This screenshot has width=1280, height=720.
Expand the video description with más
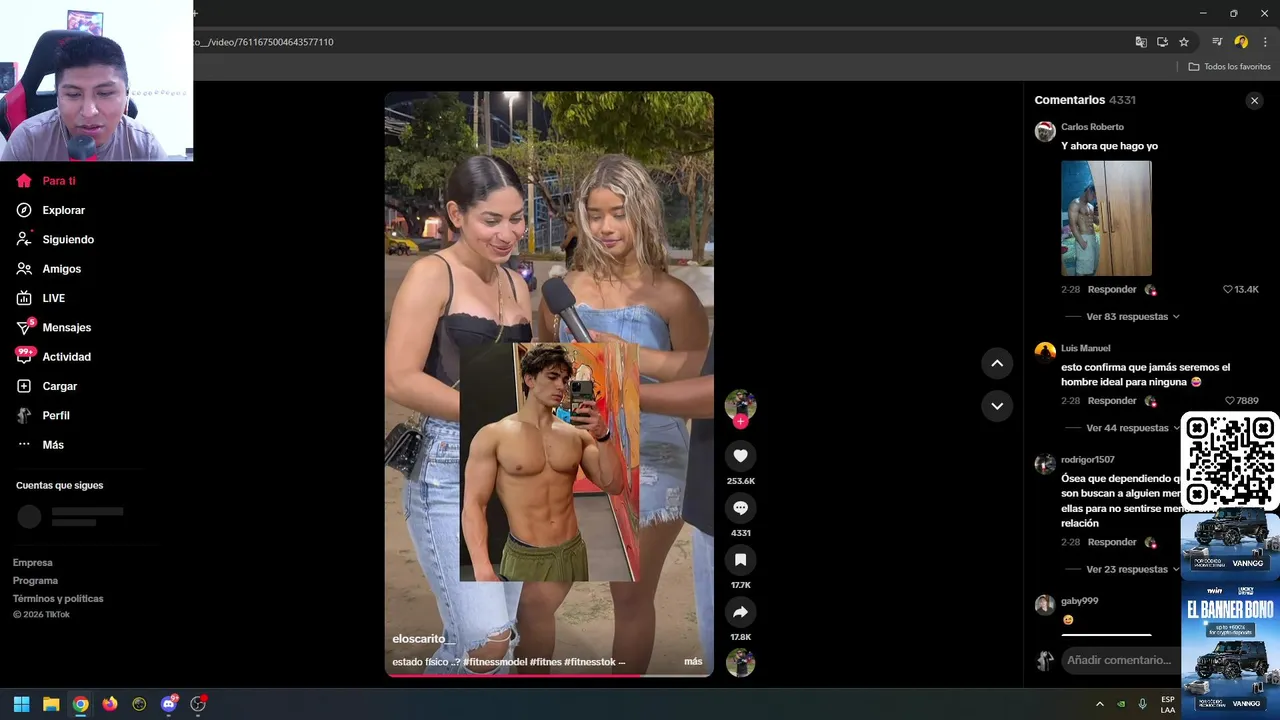pos(693,662)
